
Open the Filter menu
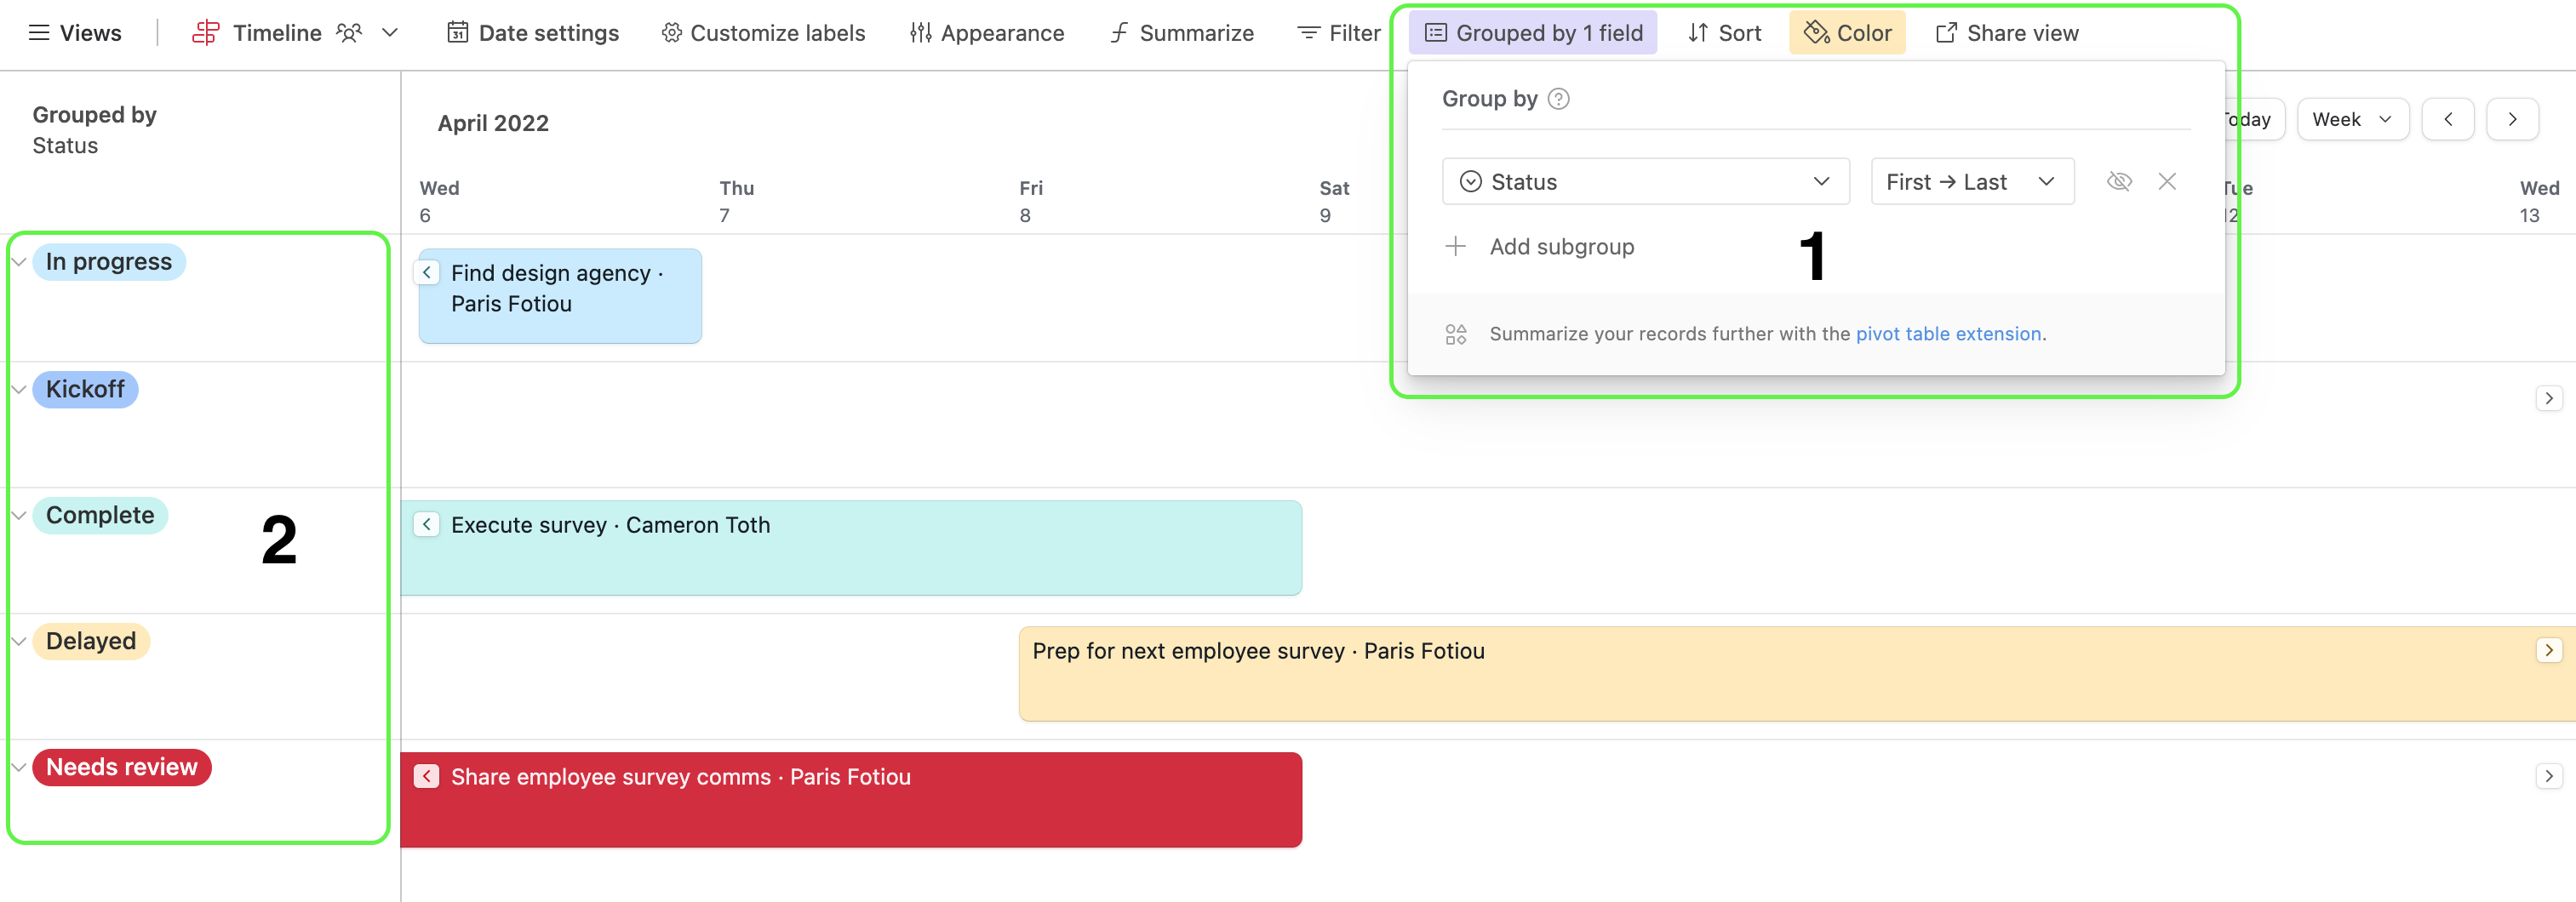tap(1339, 33)
